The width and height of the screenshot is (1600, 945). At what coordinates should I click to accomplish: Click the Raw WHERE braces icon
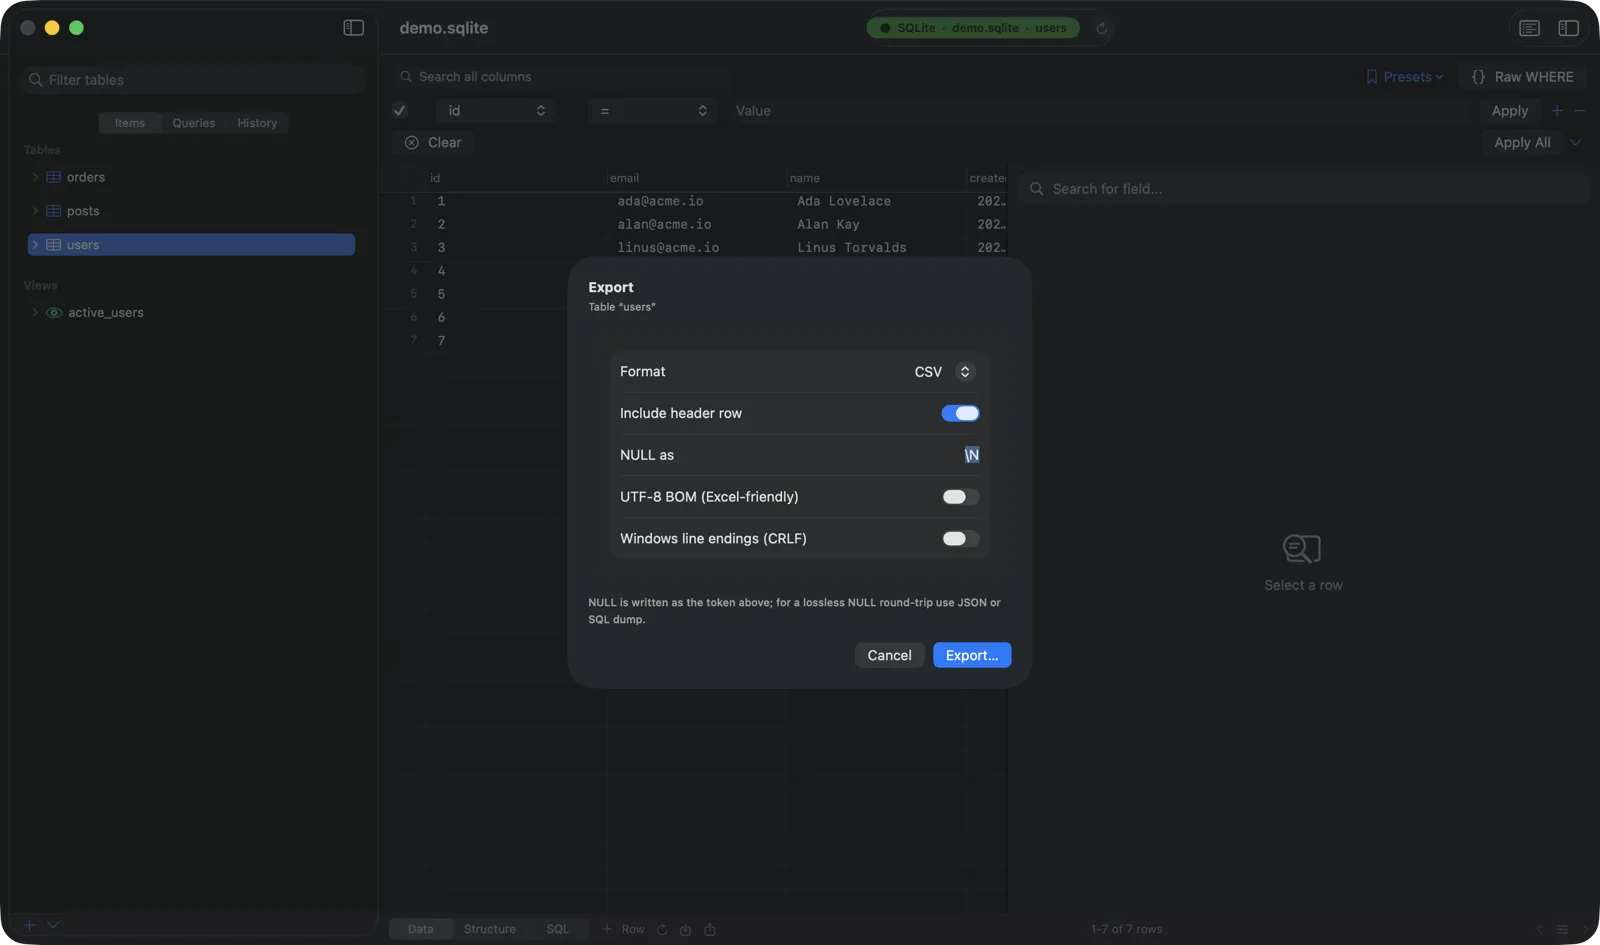point(1478,77)
